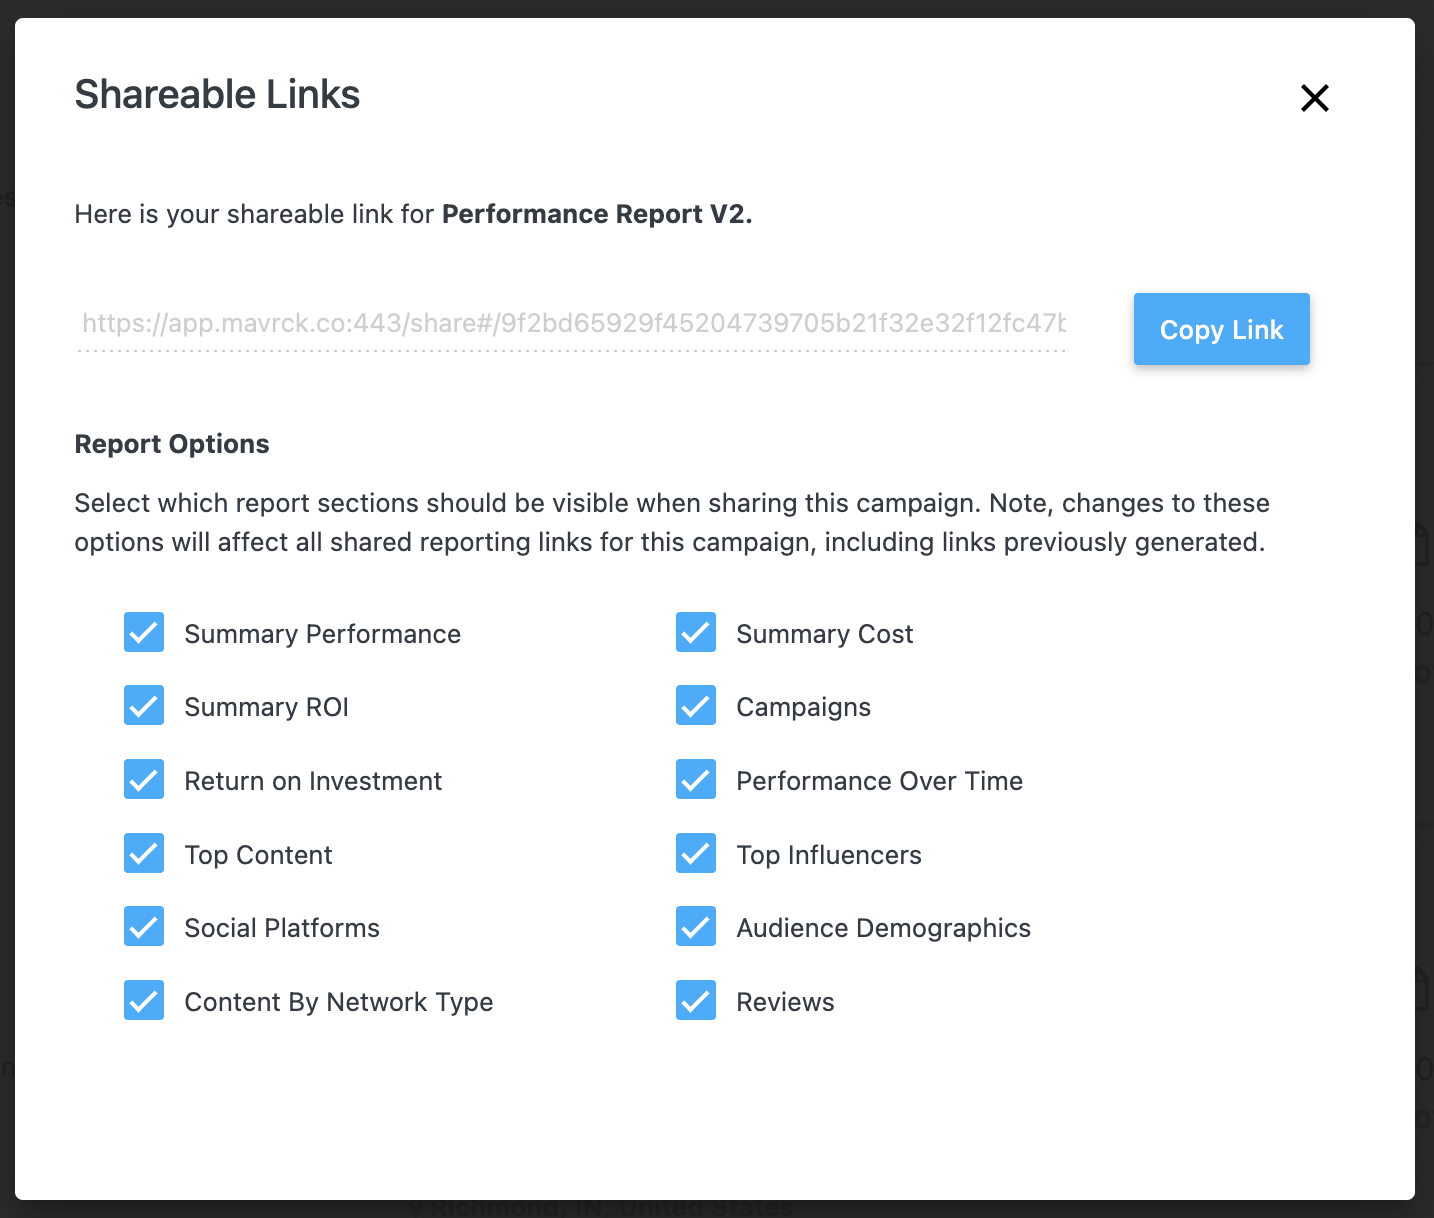Click the Copy Link button
Viewport: 1434px width, 1218px height.
coord(1221,329)
